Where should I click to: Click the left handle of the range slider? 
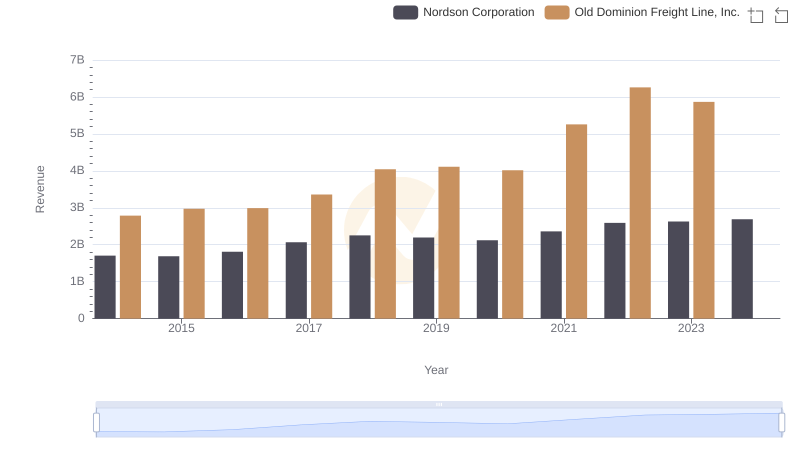tap(96, 422)
